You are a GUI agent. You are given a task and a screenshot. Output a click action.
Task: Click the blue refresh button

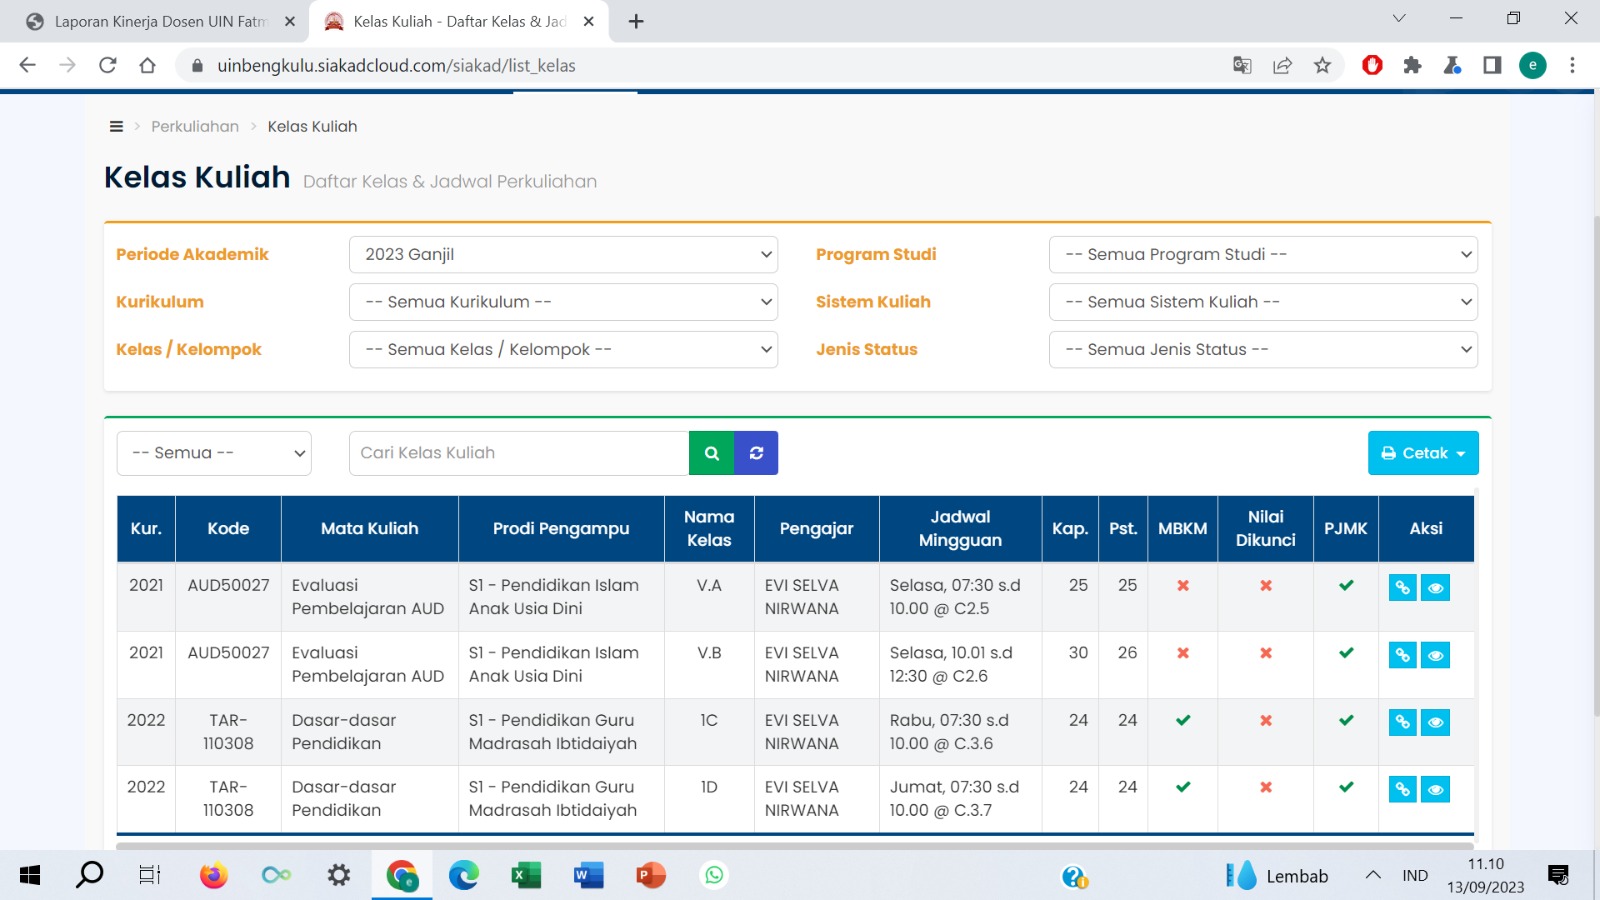[x=756, y=453]
